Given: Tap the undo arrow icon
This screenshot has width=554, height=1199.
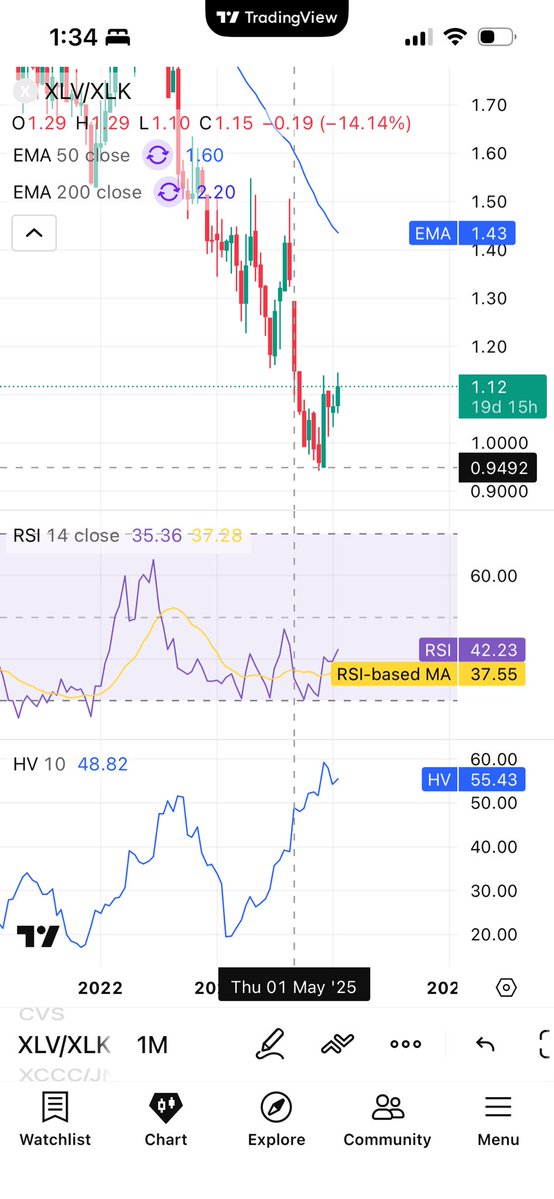Looking at the screenshot, I should [x=485, y=1044].
